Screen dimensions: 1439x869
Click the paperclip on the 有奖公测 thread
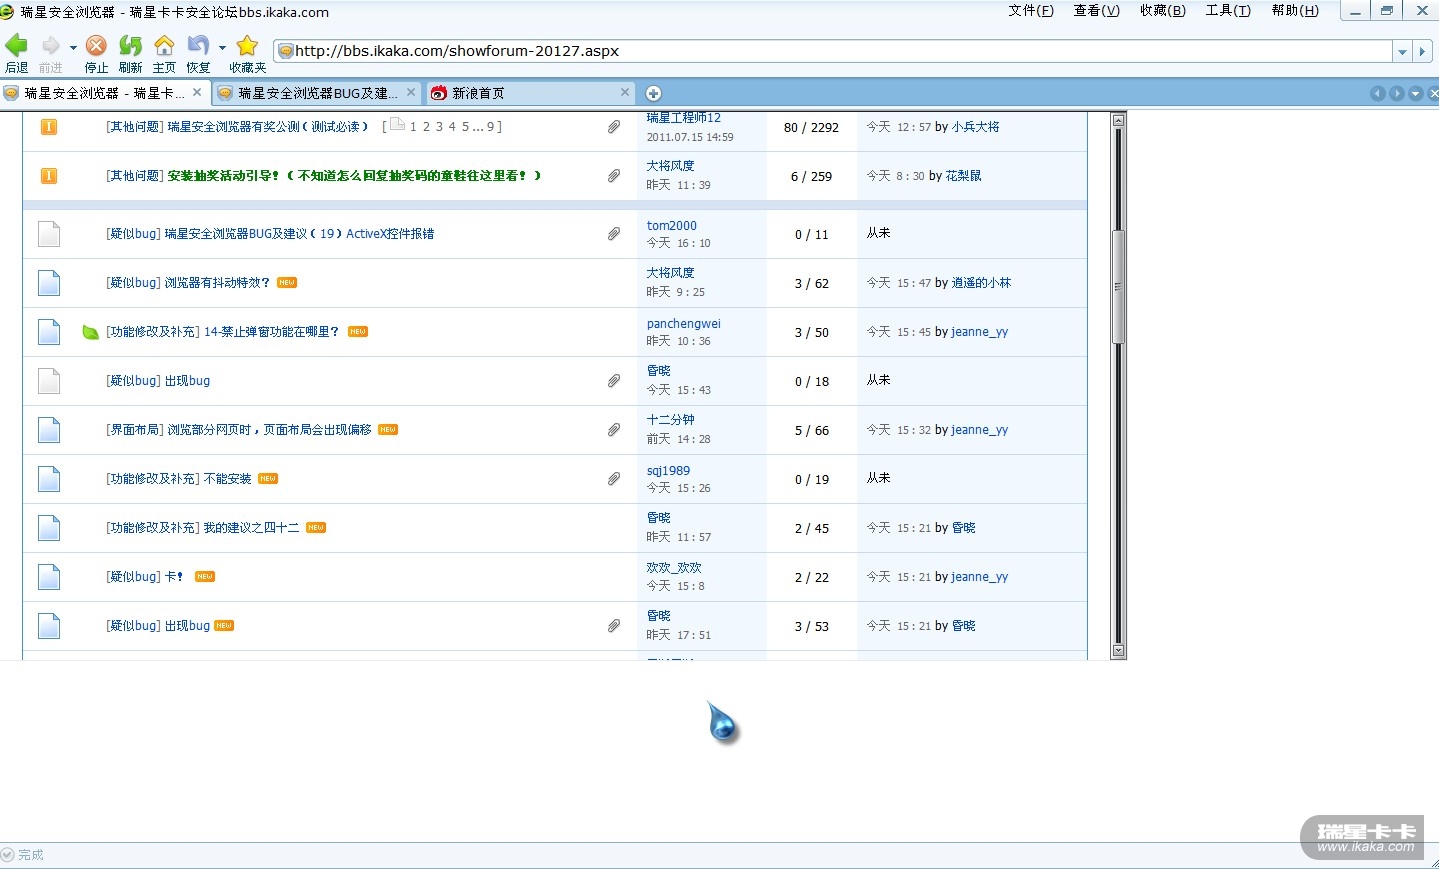(613, 127)
